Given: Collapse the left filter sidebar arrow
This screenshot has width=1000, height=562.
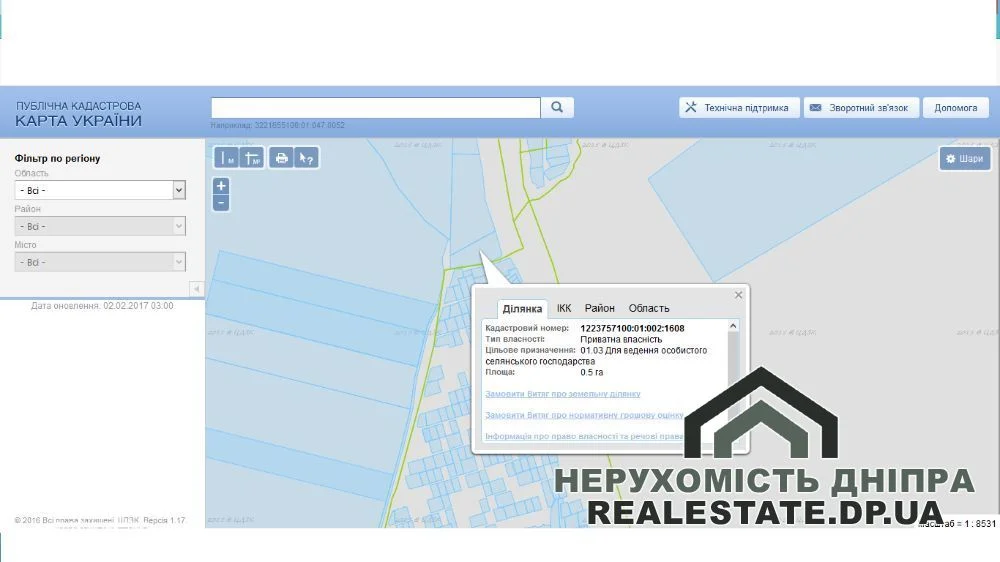Looking at the screenshot, I should pos(196,289).
